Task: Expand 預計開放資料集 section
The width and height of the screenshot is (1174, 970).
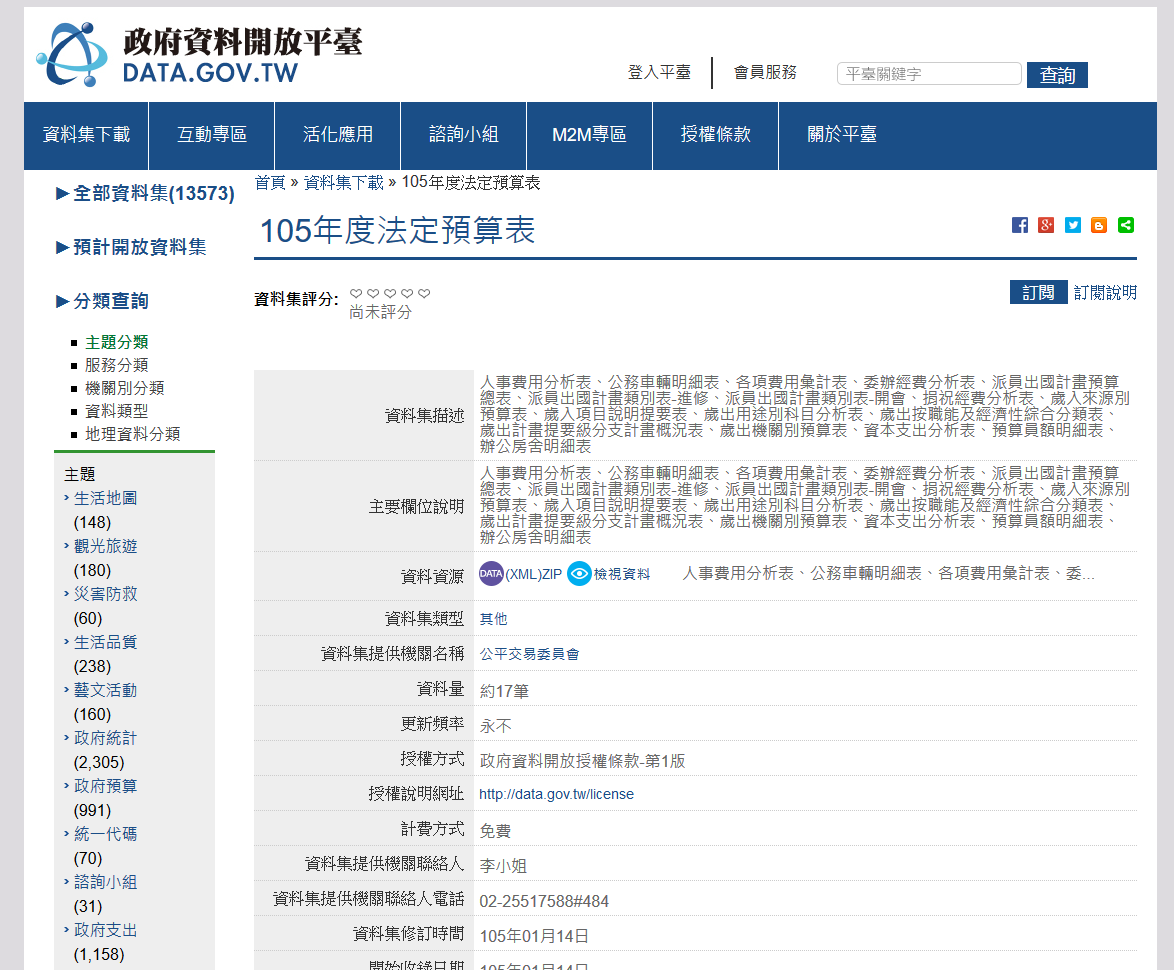Action: click(132, 248)
